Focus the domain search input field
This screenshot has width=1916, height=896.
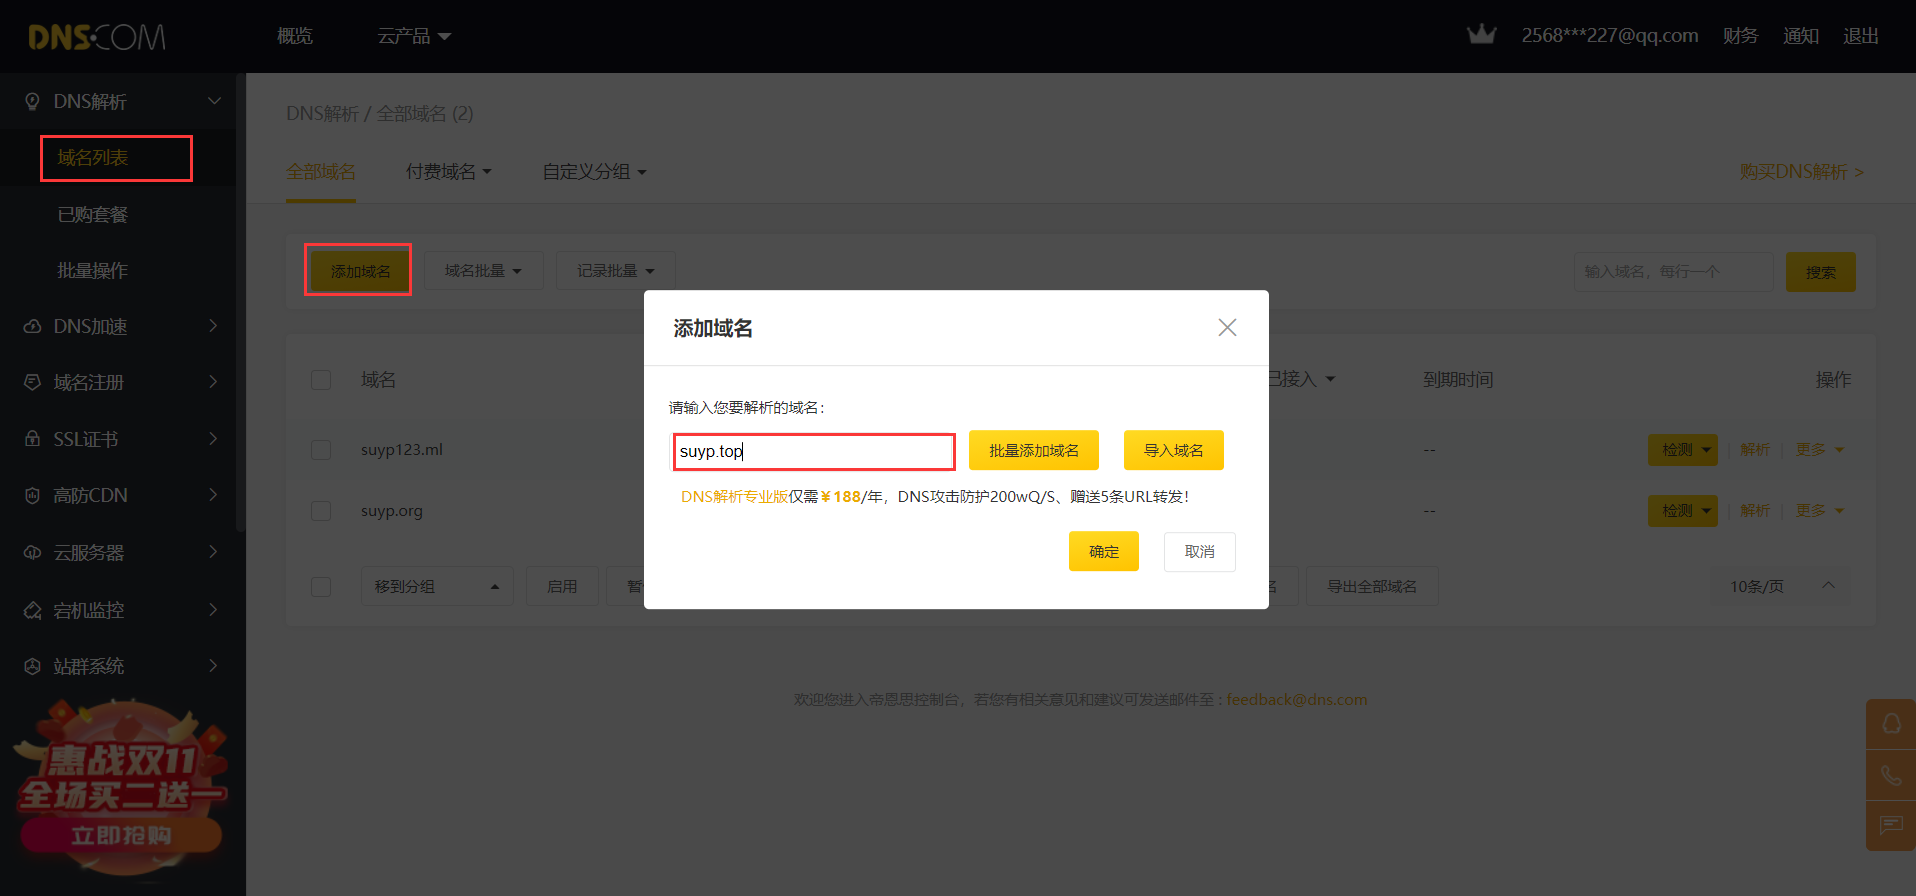[1674, 272]
